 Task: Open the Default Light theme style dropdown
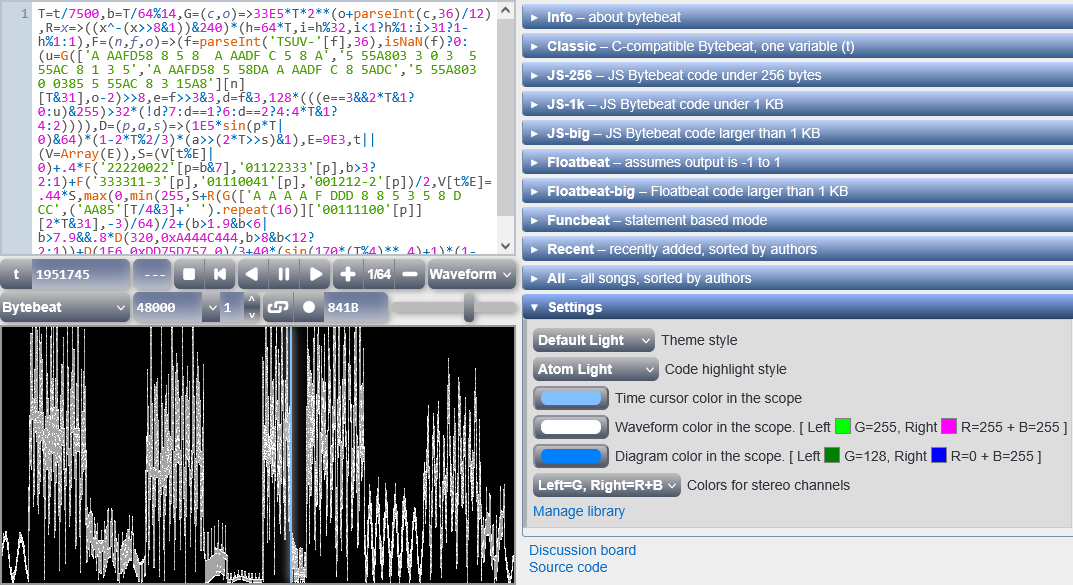[593, 340]
